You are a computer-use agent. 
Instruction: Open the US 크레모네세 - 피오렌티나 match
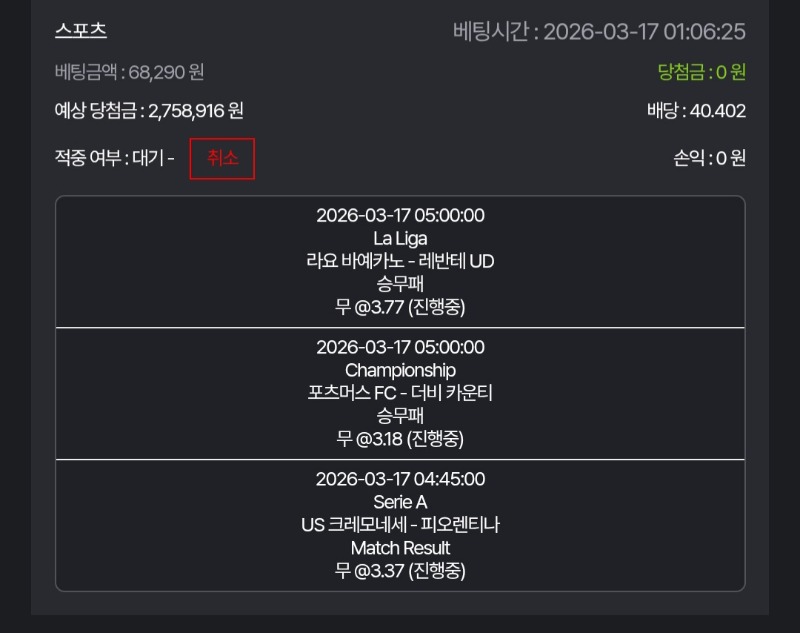[400, 525]
